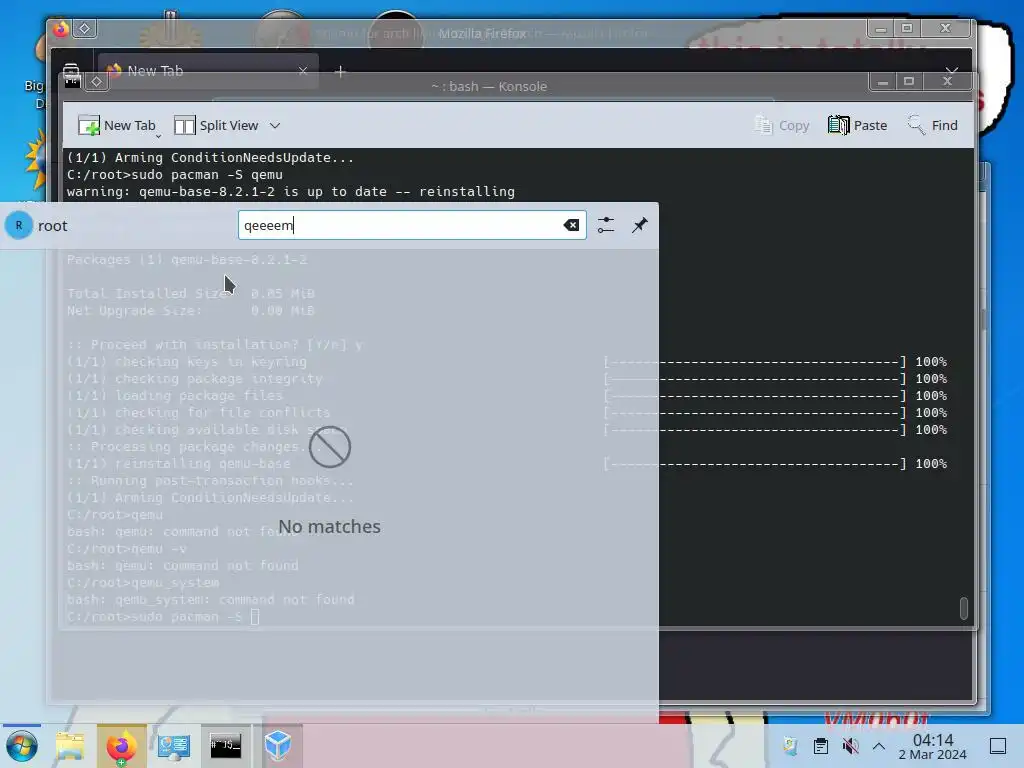Click New Tab in Konsole toolbar
The width and height of the screenshot is (1024, 768).
click(116, 125)
